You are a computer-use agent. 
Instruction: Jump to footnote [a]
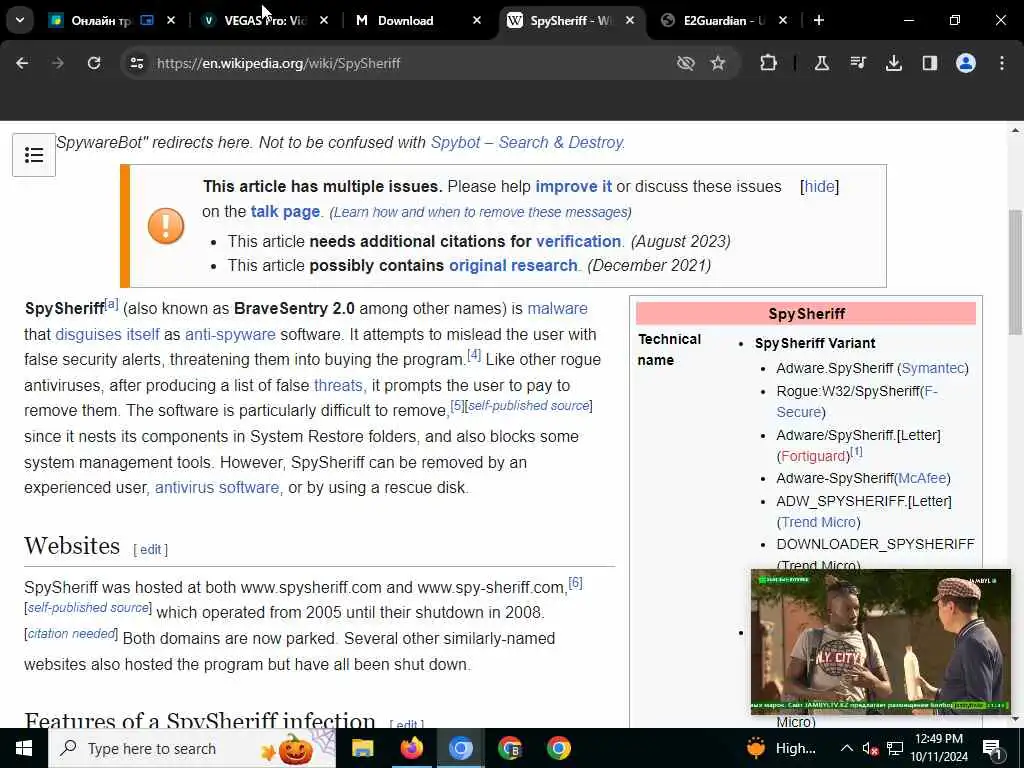tap(112, 304)
